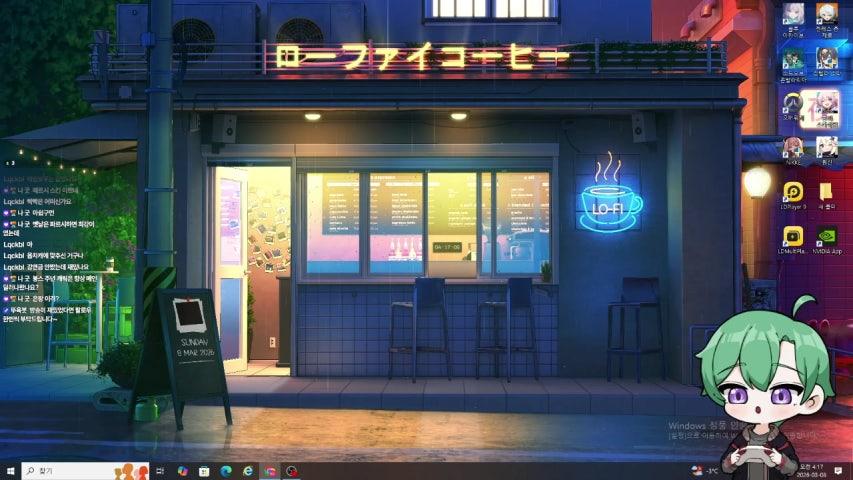This screenshot has height=480, width=853.
Task: Select the 새 폴더 folder icon
Action: point(826,196)
